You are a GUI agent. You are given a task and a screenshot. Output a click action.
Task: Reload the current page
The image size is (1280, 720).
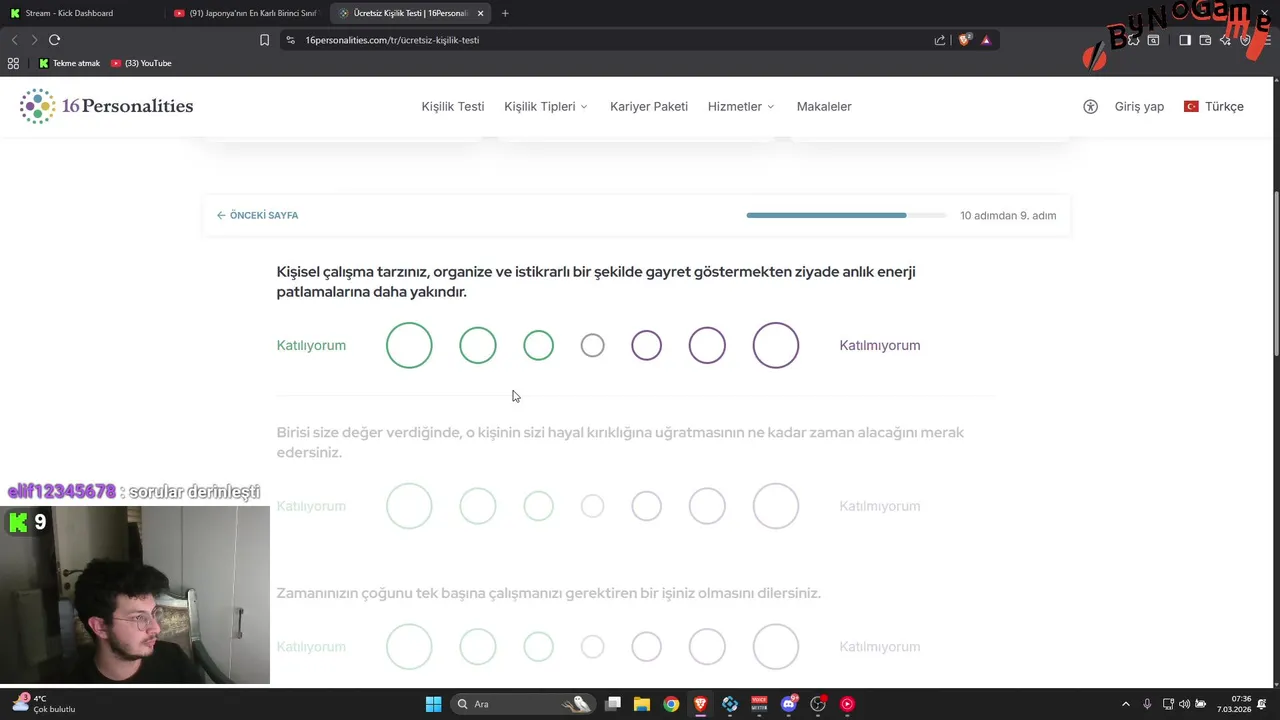[54, 40]
